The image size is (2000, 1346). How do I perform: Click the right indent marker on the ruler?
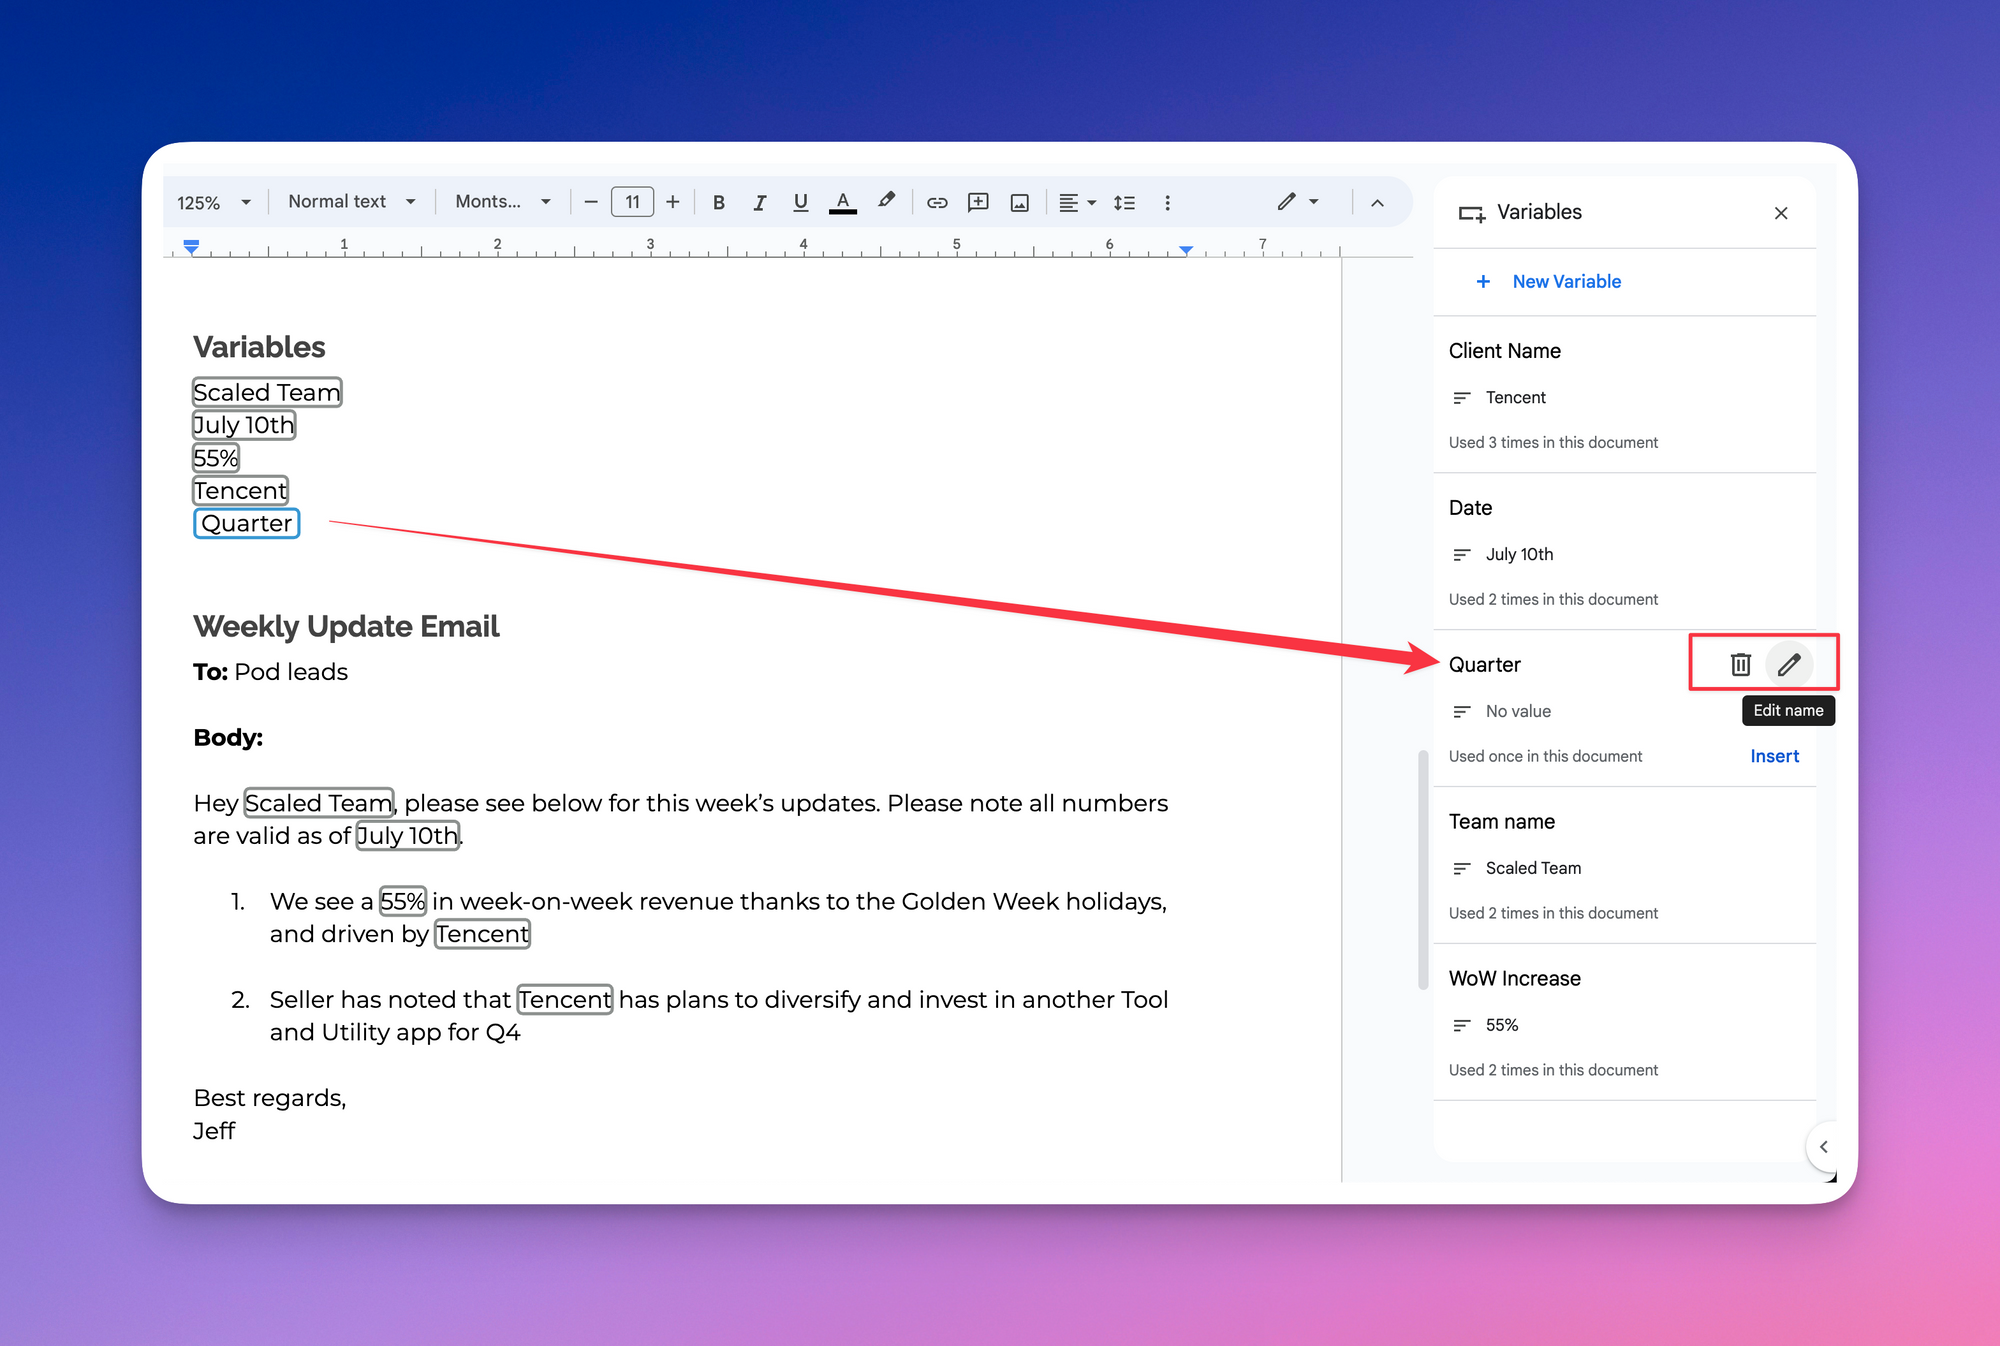coord(1185,250)
